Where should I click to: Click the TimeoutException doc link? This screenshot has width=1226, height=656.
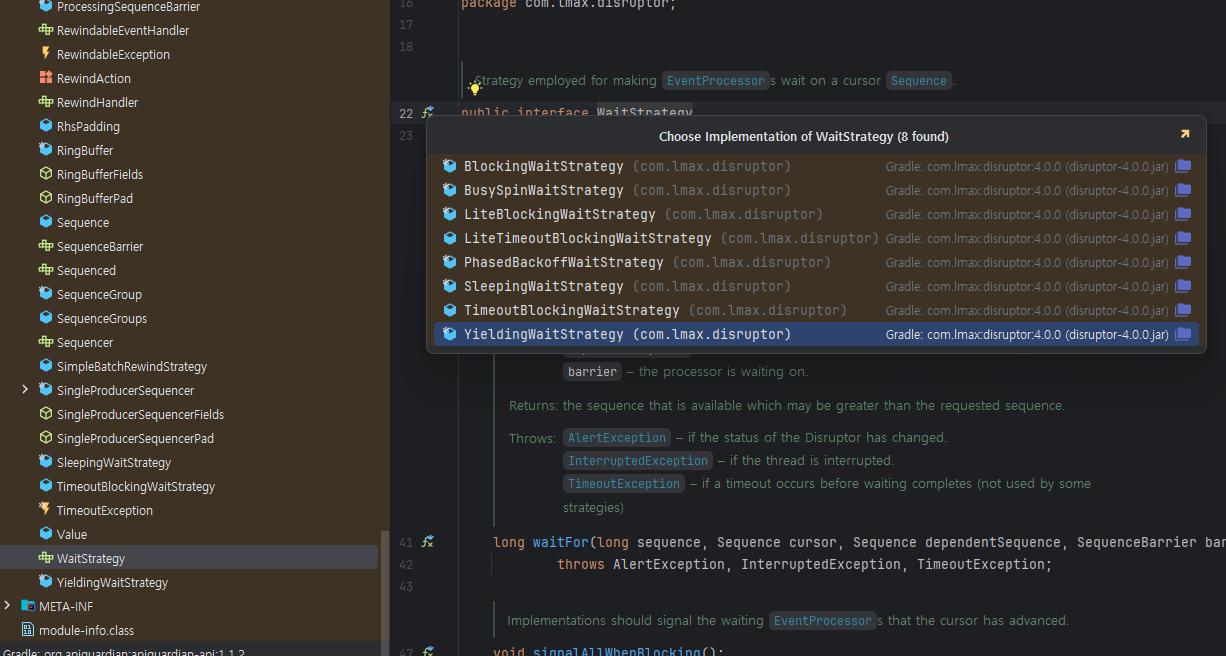coord(624,484)
